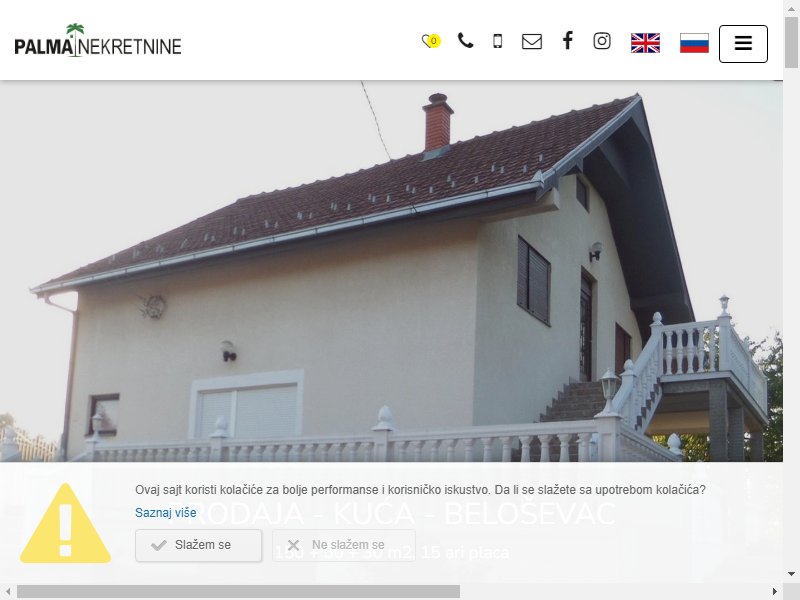Open the Instagram profile icon
Viewport: 800px width, 600px height.
click(602, 41)
